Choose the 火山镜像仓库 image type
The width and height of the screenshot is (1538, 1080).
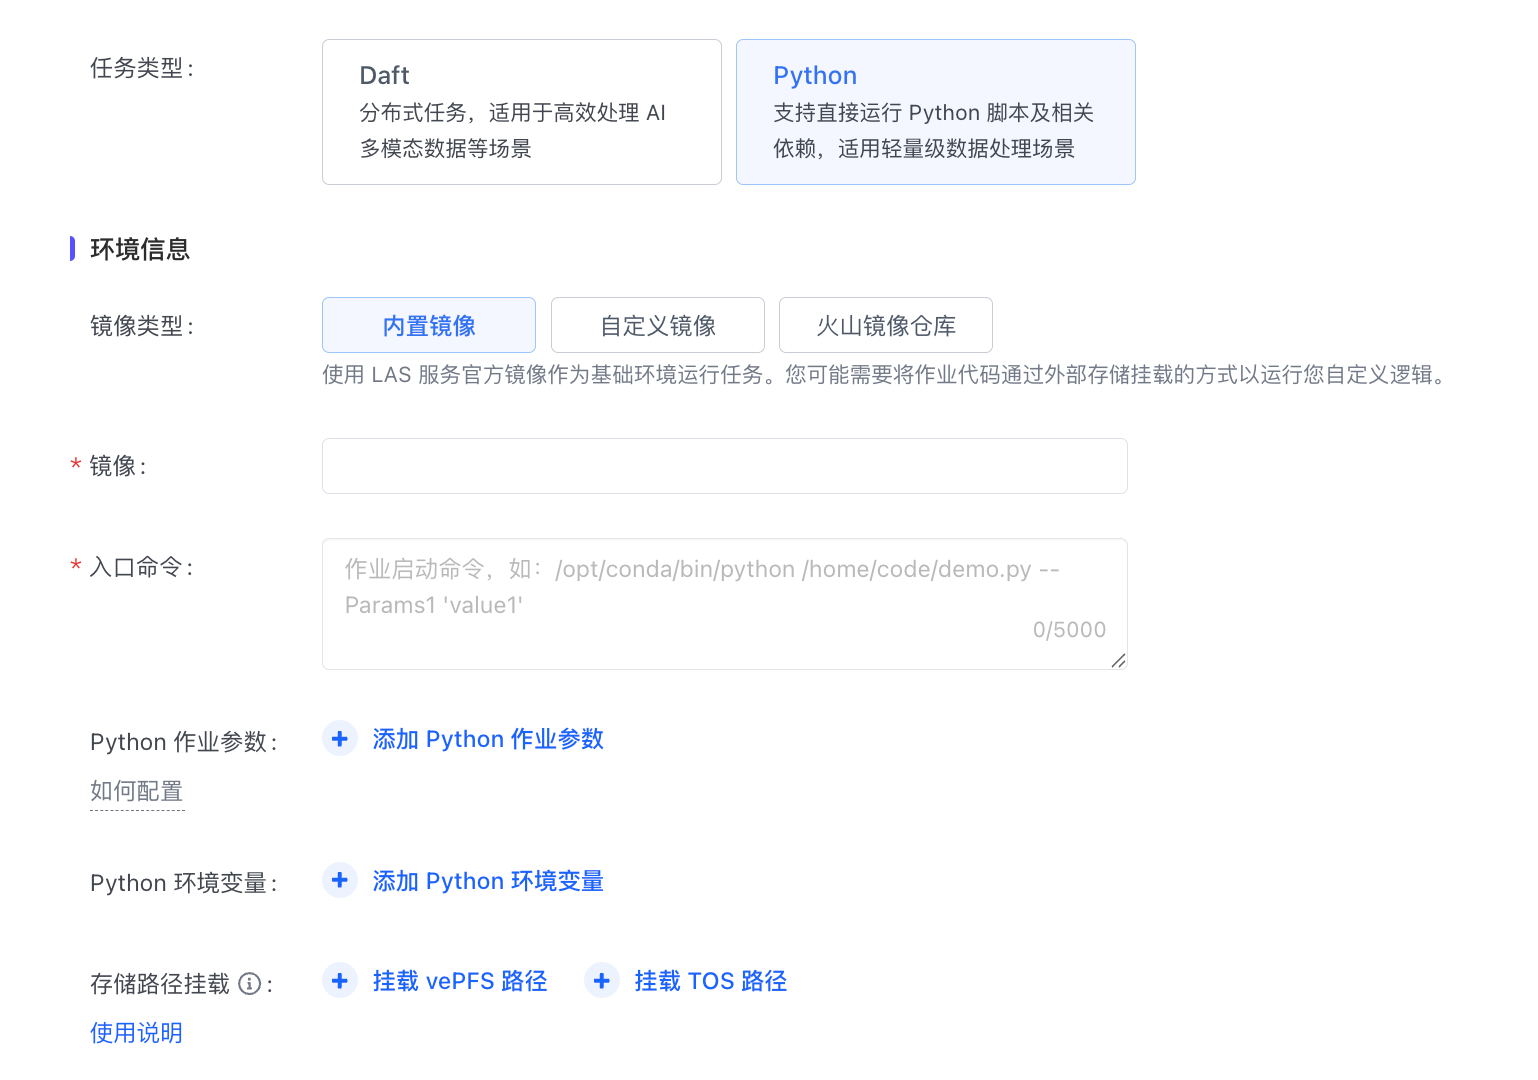[x=886, y=325]
